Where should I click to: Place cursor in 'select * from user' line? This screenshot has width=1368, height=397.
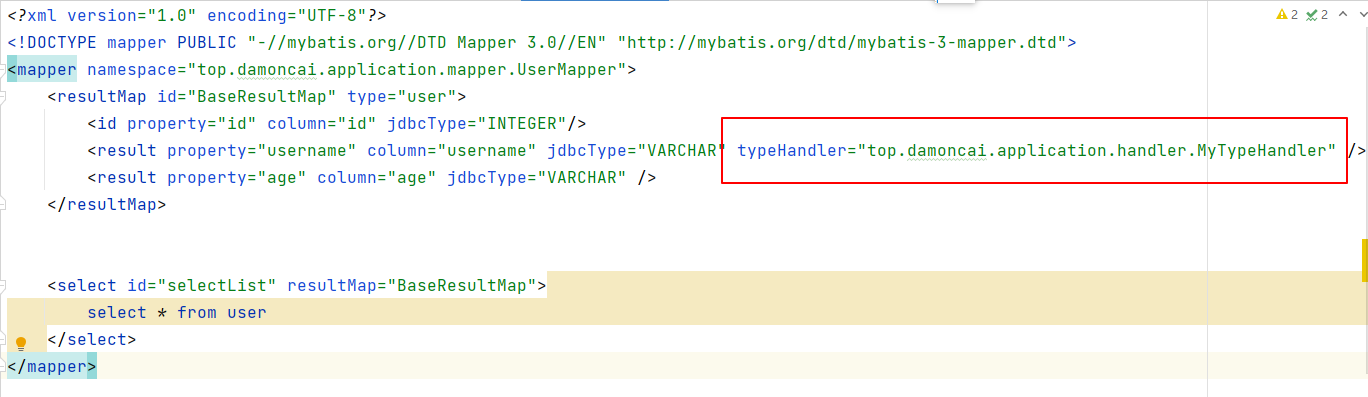click(x=177, y=313)
